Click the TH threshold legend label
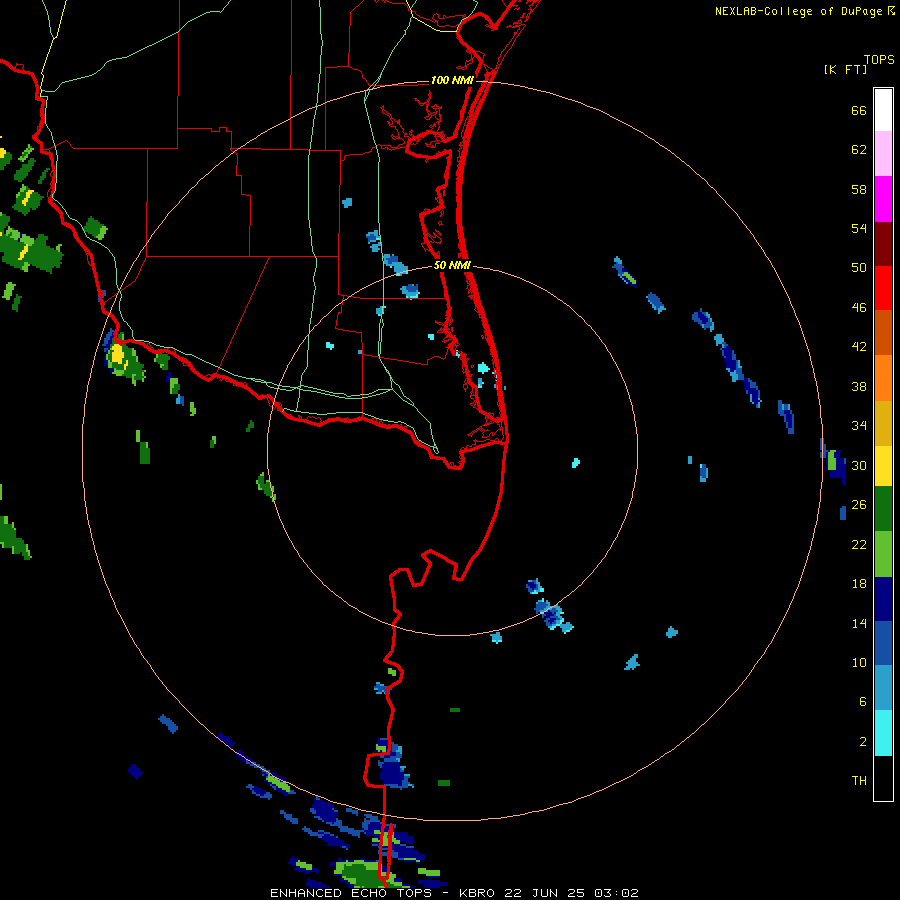Image resolution: width=900 pixels, height=900 pixels. click(x=859, y=781)
